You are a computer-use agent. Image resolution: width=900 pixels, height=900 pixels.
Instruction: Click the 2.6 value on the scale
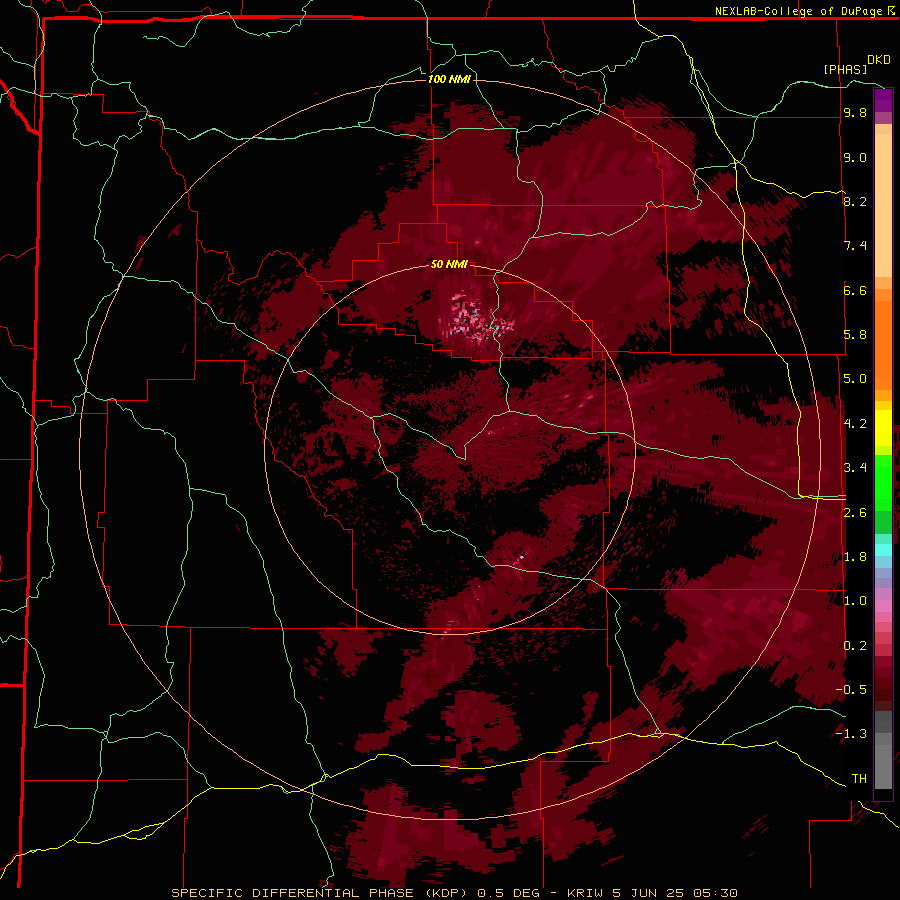[x=855, y=513]
